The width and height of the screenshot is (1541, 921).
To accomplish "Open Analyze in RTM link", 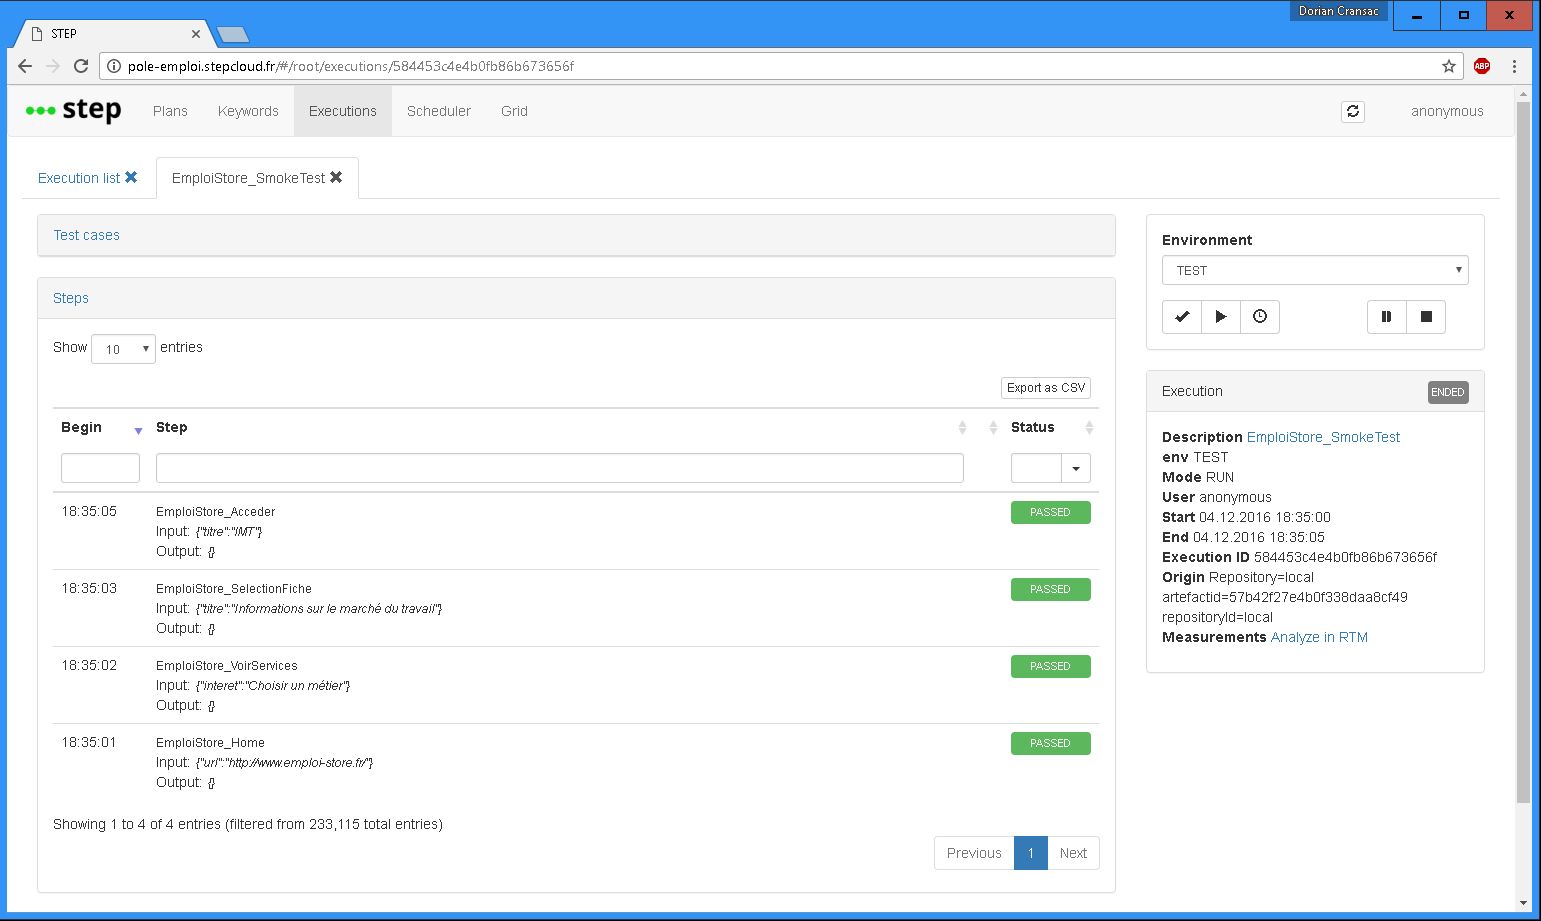I will click(1319, 637).
